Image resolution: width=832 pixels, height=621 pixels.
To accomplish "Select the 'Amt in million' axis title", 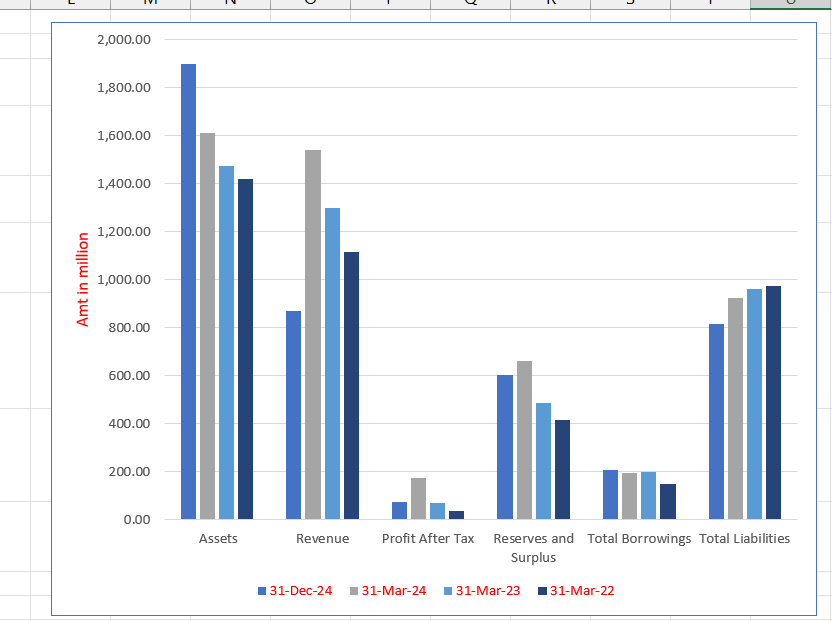I will (83, 280).
